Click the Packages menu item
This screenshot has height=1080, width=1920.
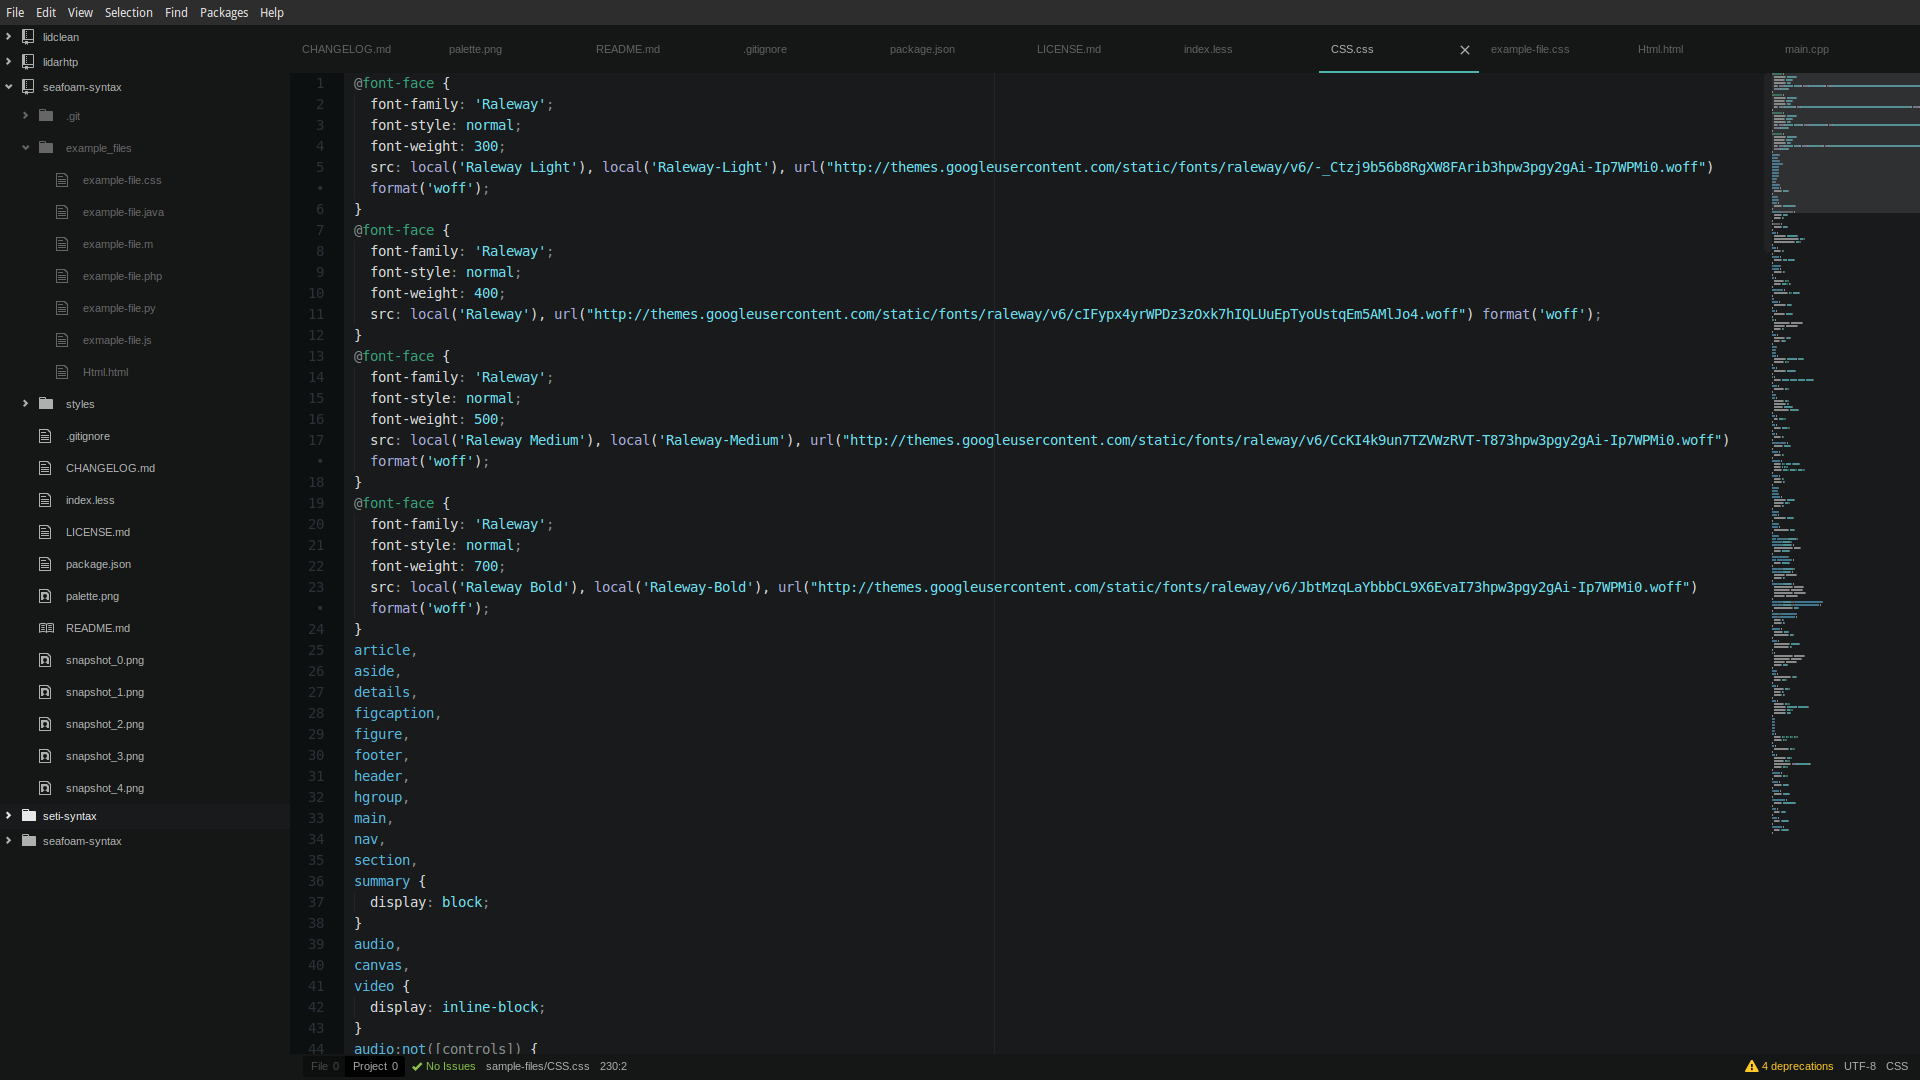222,12
